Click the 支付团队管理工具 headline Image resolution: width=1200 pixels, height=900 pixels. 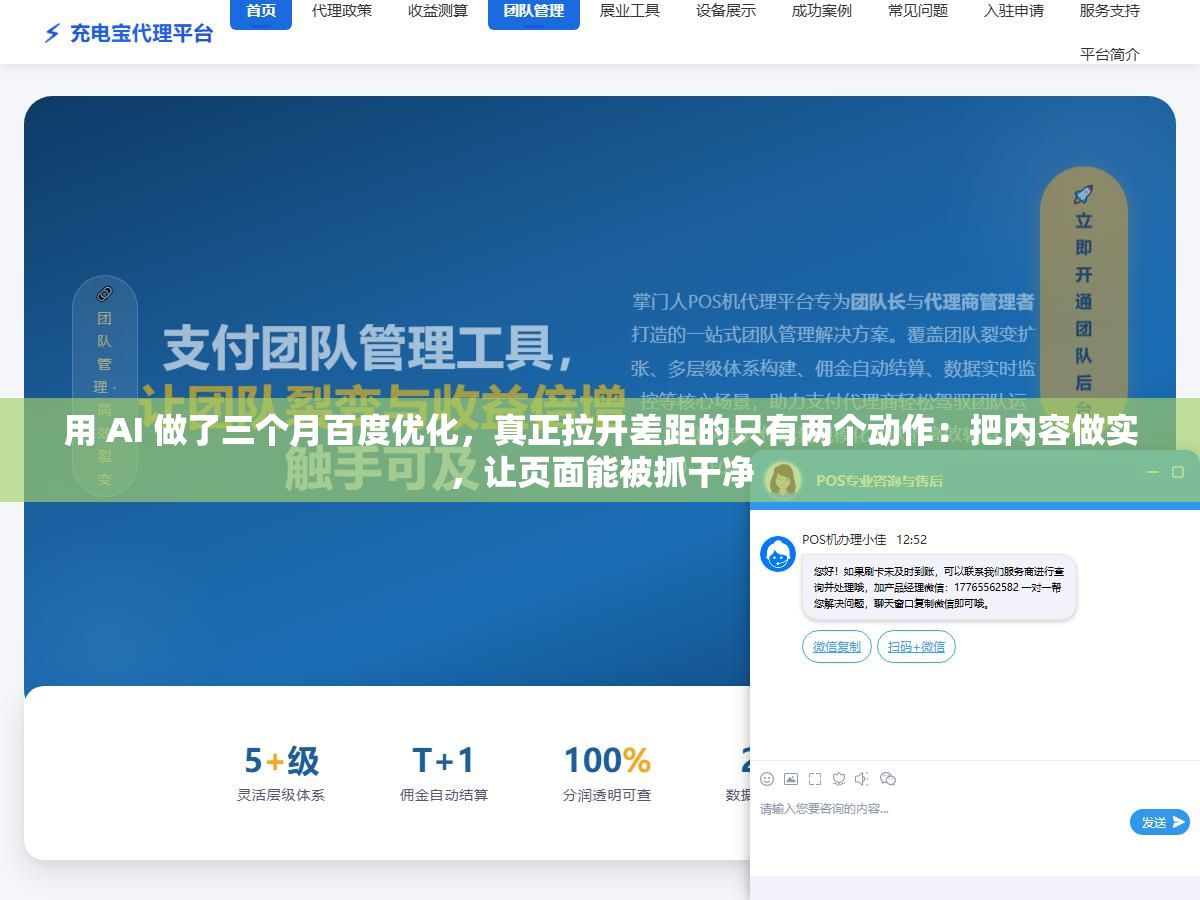pyautogui.click(x=370, y=347)
